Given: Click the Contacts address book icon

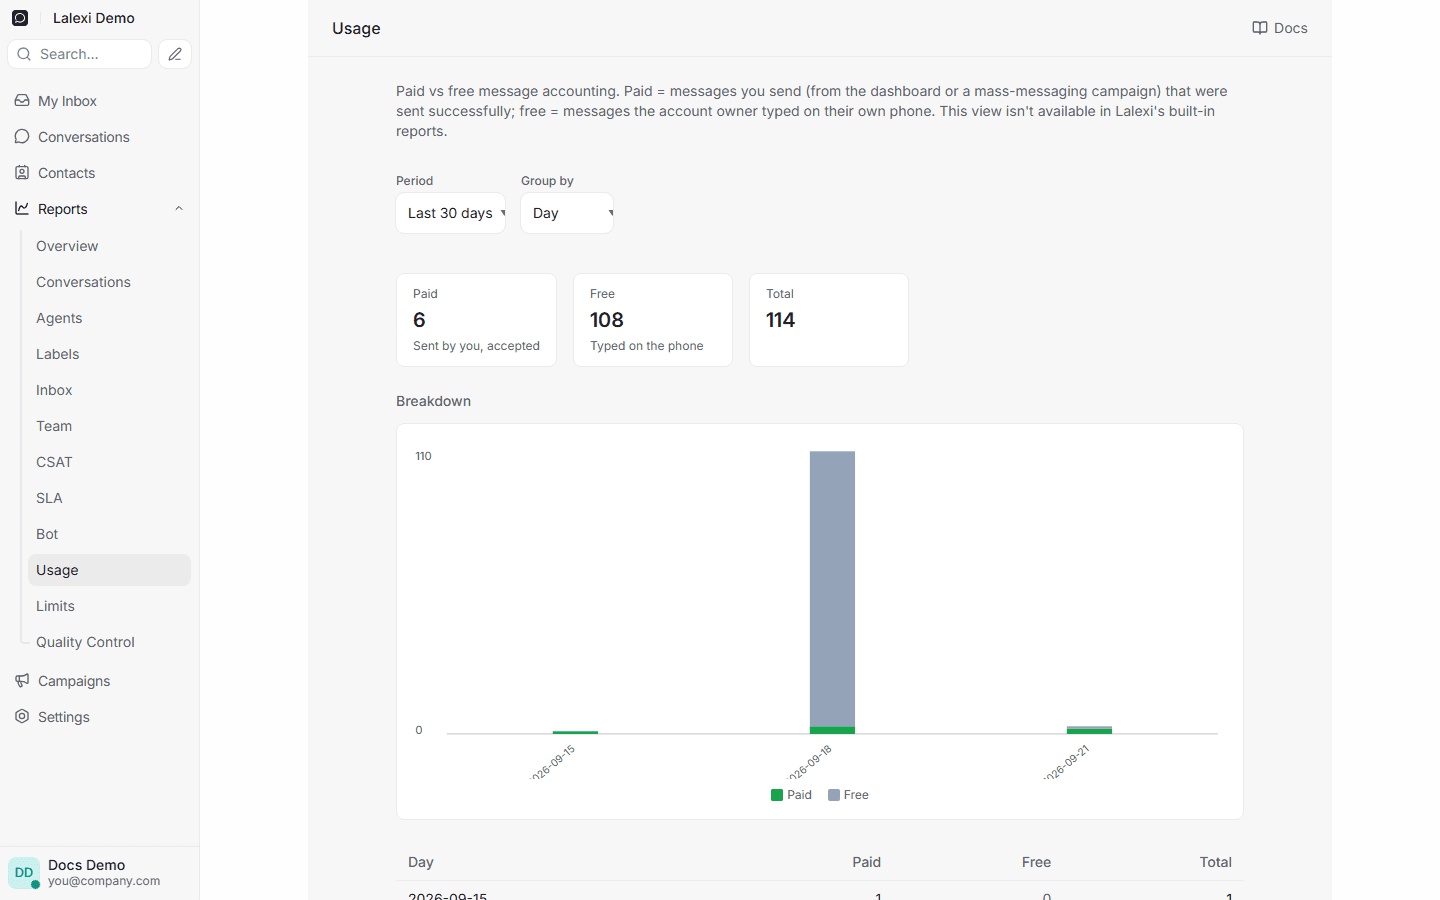Looking at the screenshot, I should [22, 173].
